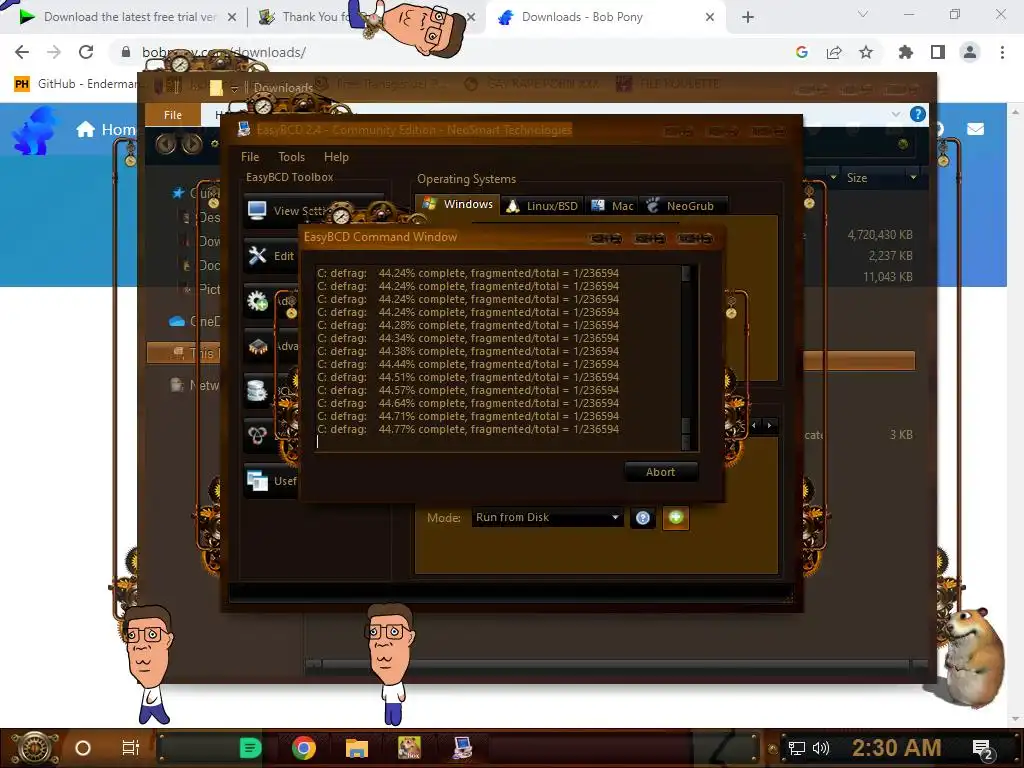This screenshot has width=1024, height=768.
Task: Open the Mode dropdown showing Run from Disk
Action: tap(547, 517)
